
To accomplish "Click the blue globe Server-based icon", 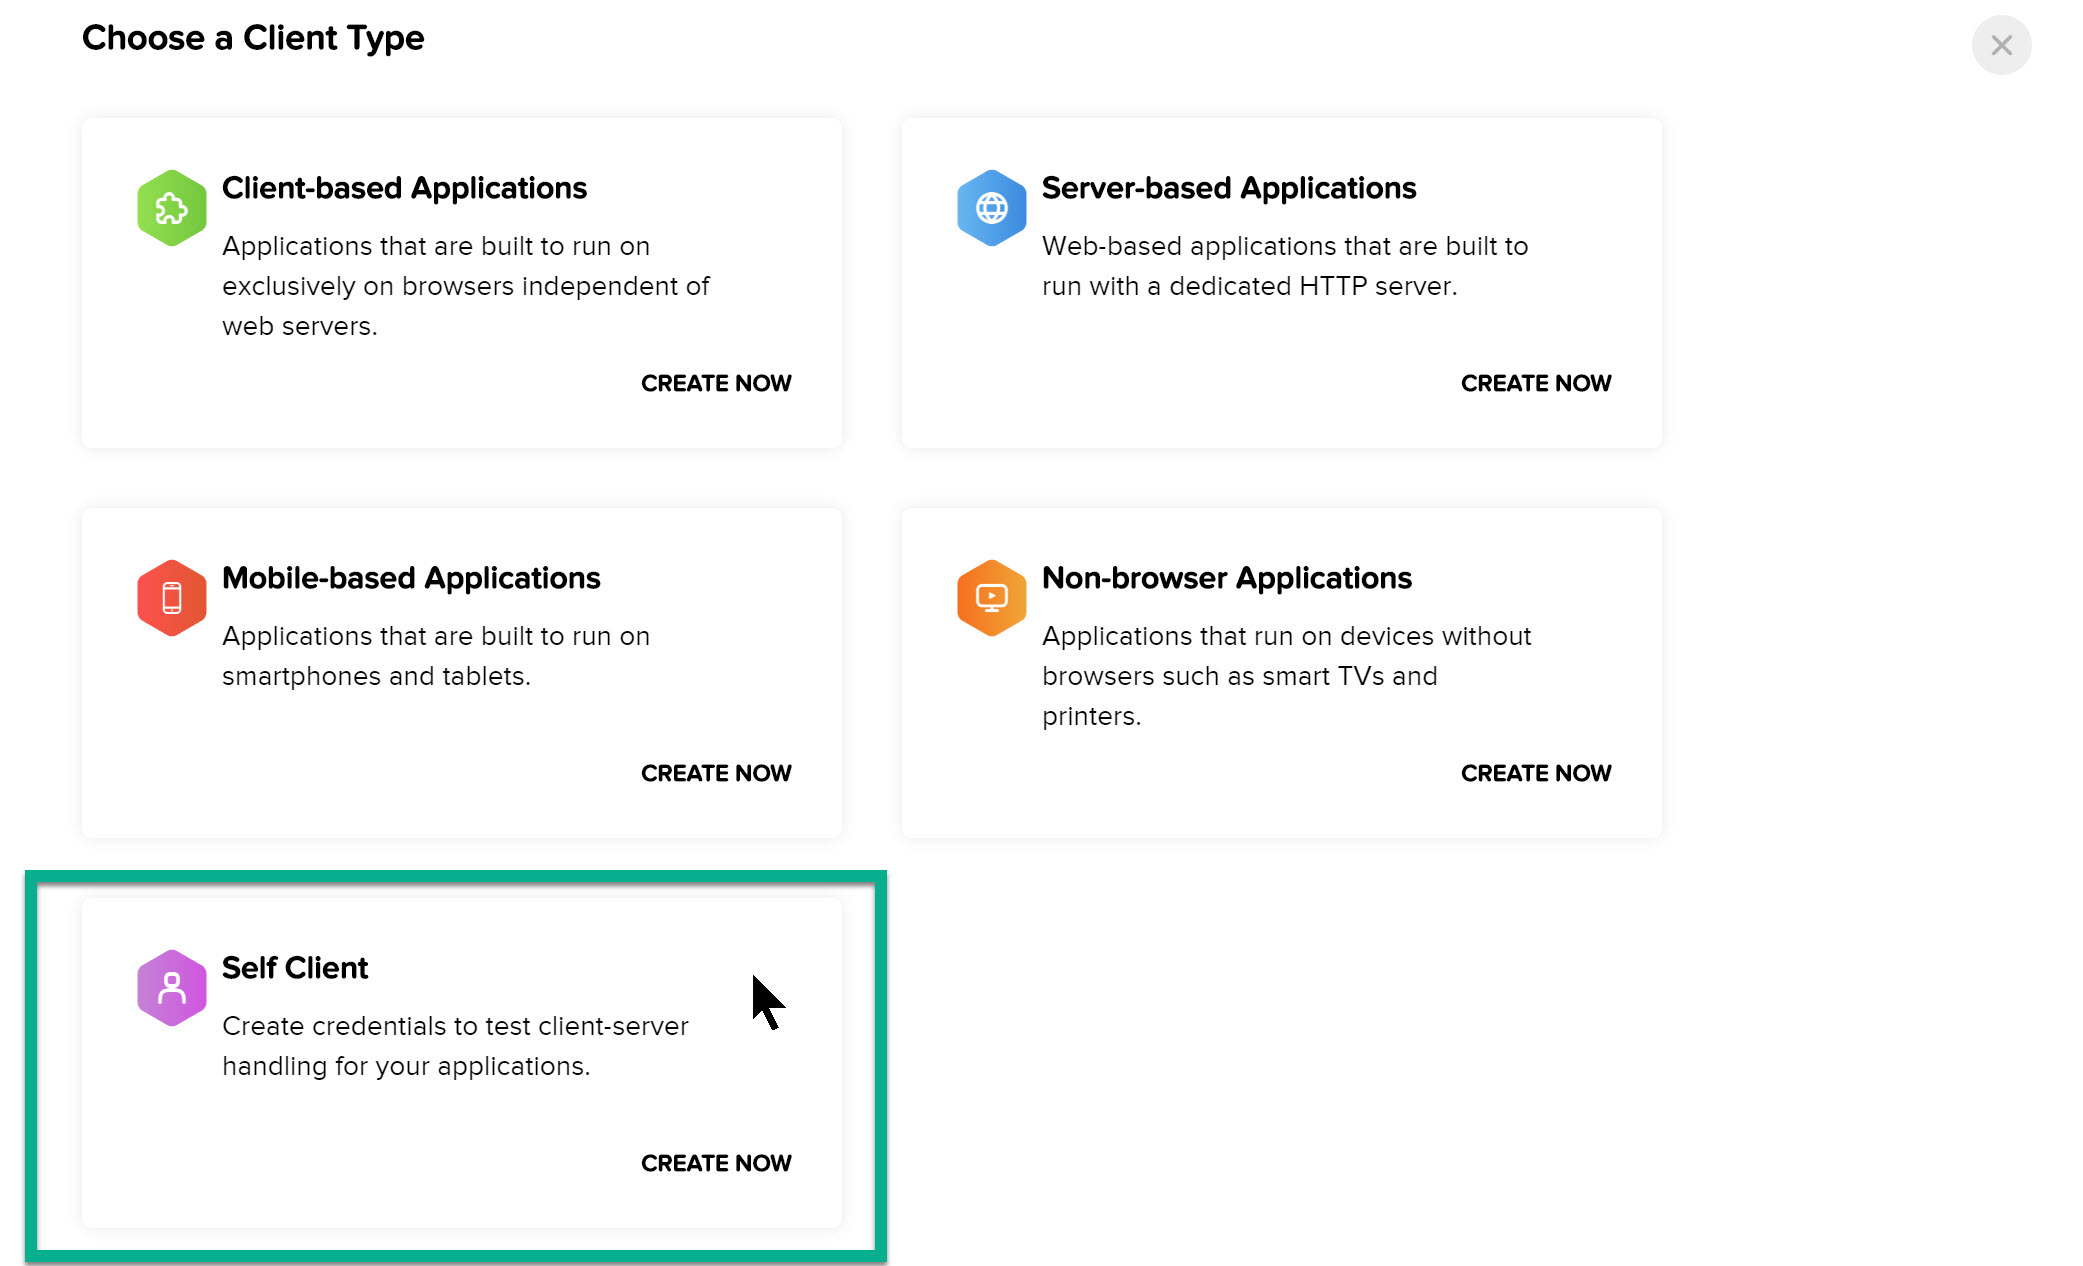I will point(991,208).
